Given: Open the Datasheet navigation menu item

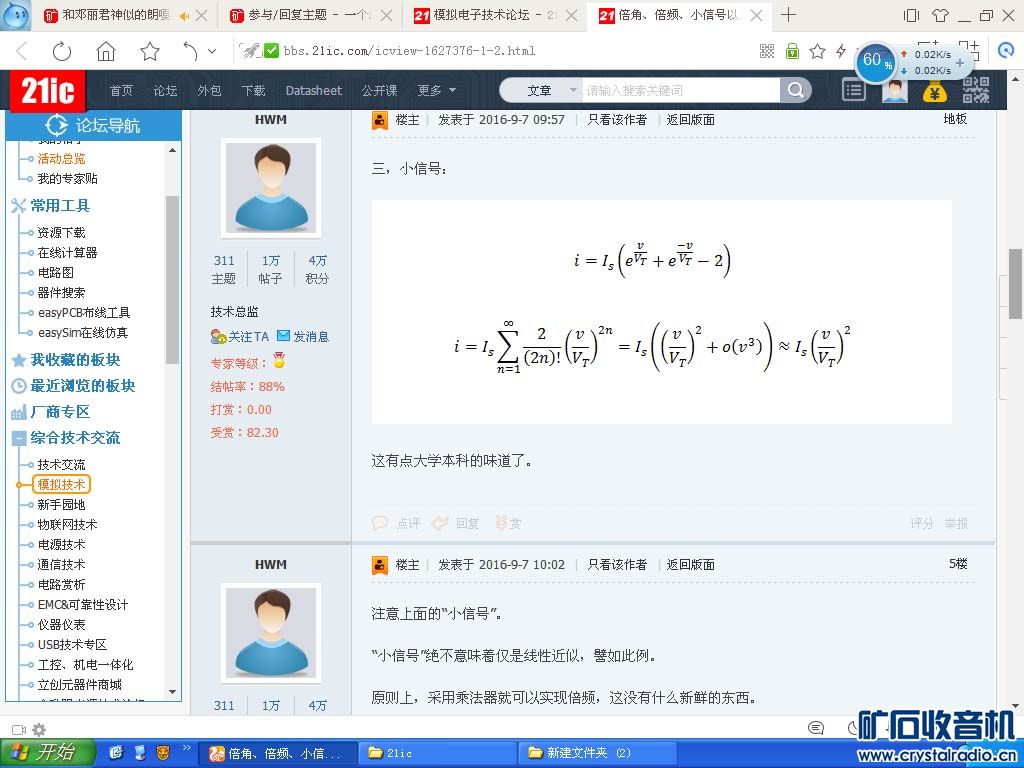Looking at the screenshot, I should [x=313, y=91].
